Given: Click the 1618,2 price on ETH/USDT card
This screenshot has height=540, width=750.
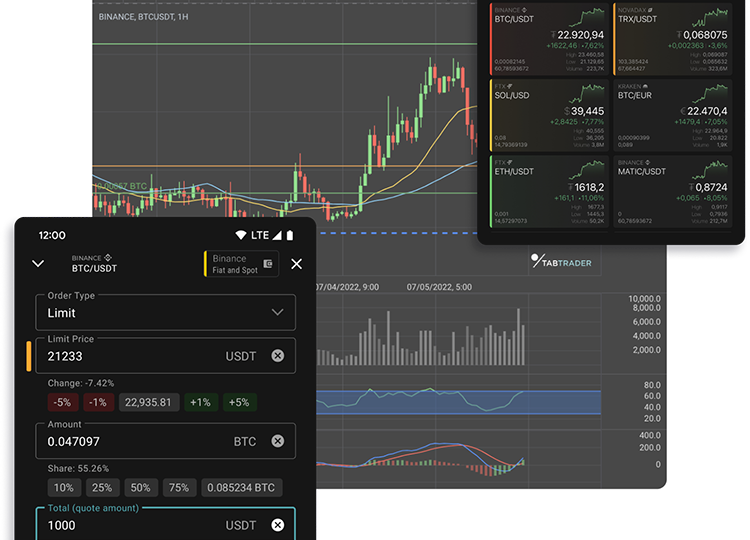Looking at the screenshot, I should (x=589, y=187).
